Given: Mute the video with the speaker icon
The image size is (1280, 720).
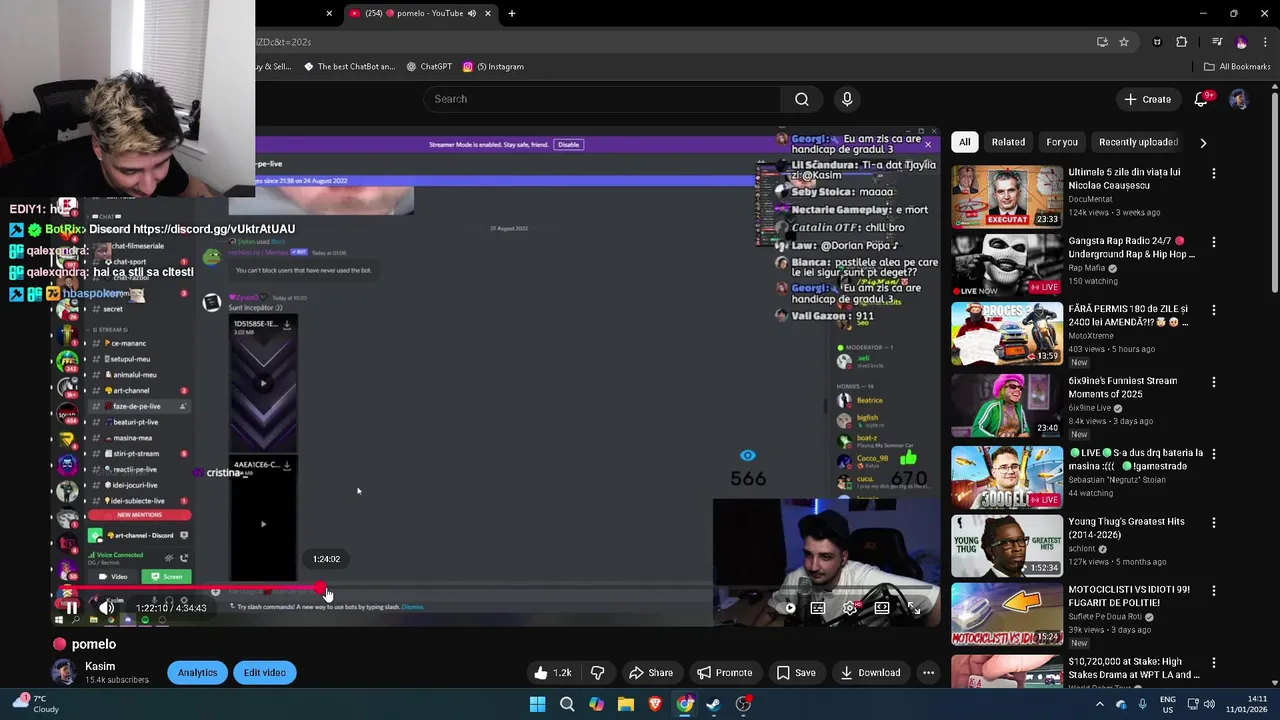Looking at the screenshot, I should tap(107, 608).
